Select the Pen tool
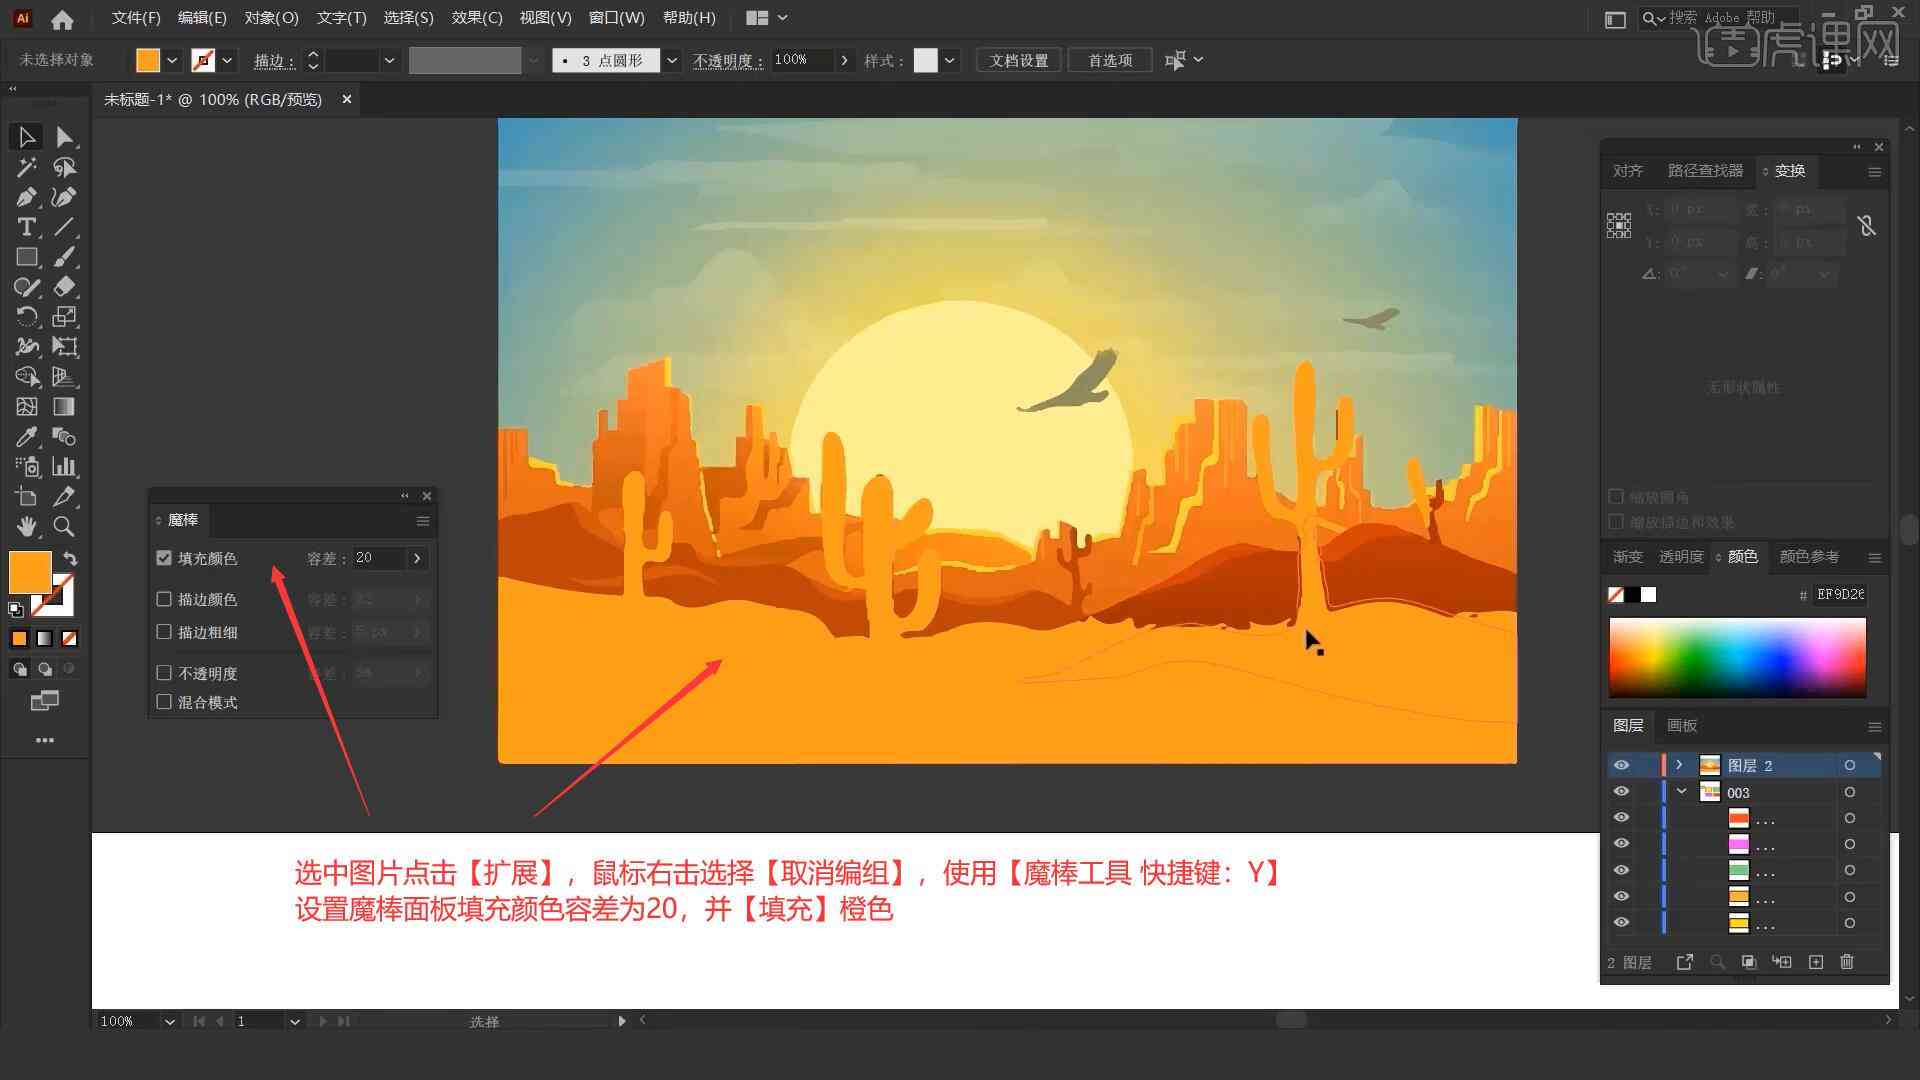 [x=24, y=196]
